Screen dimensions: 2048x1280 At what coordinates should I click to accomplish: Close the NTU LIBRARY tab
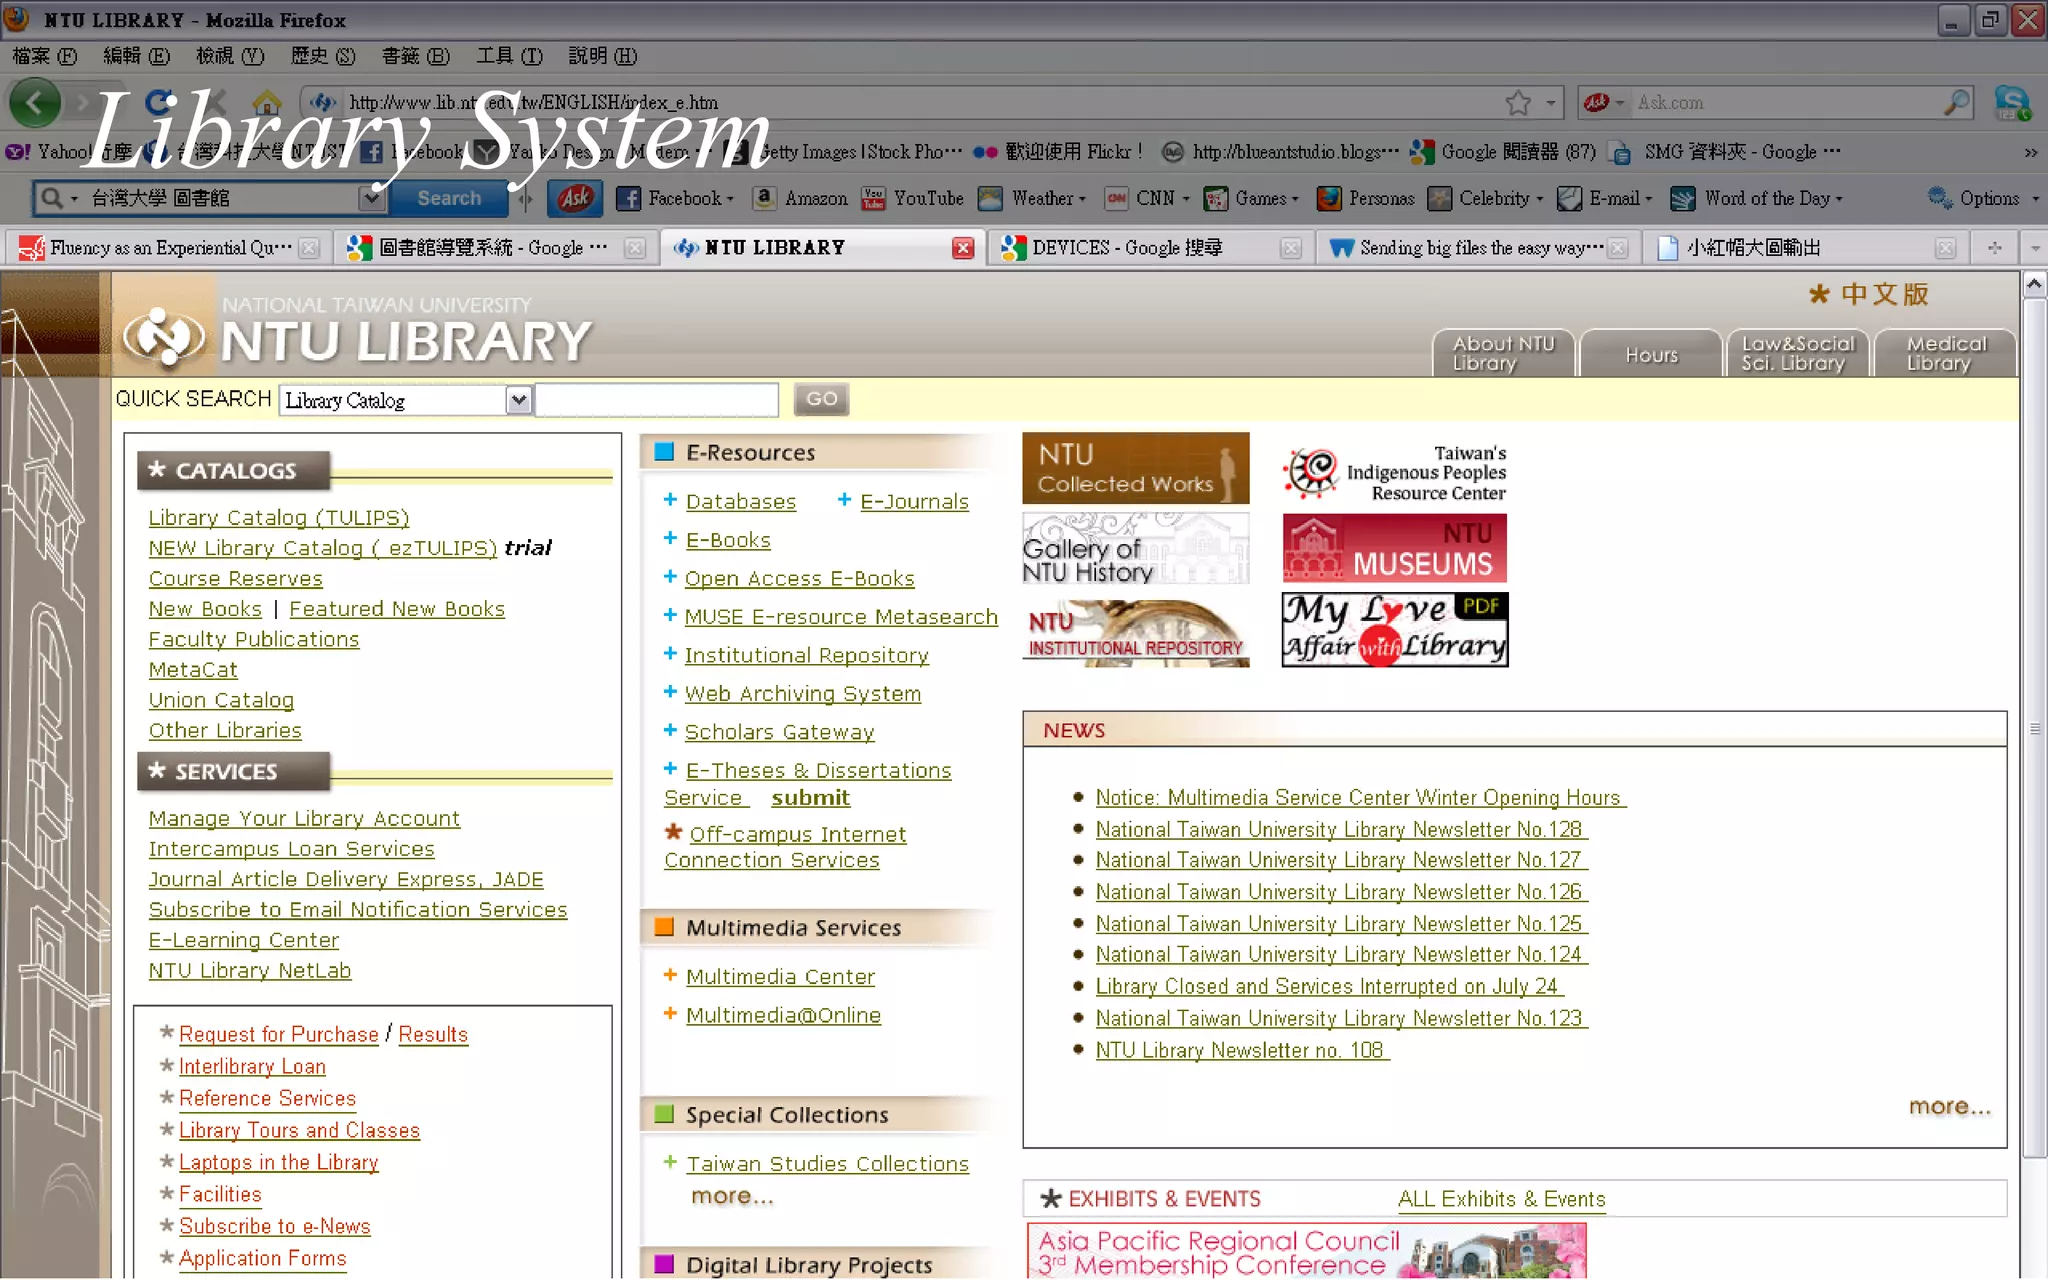(963, 248)
